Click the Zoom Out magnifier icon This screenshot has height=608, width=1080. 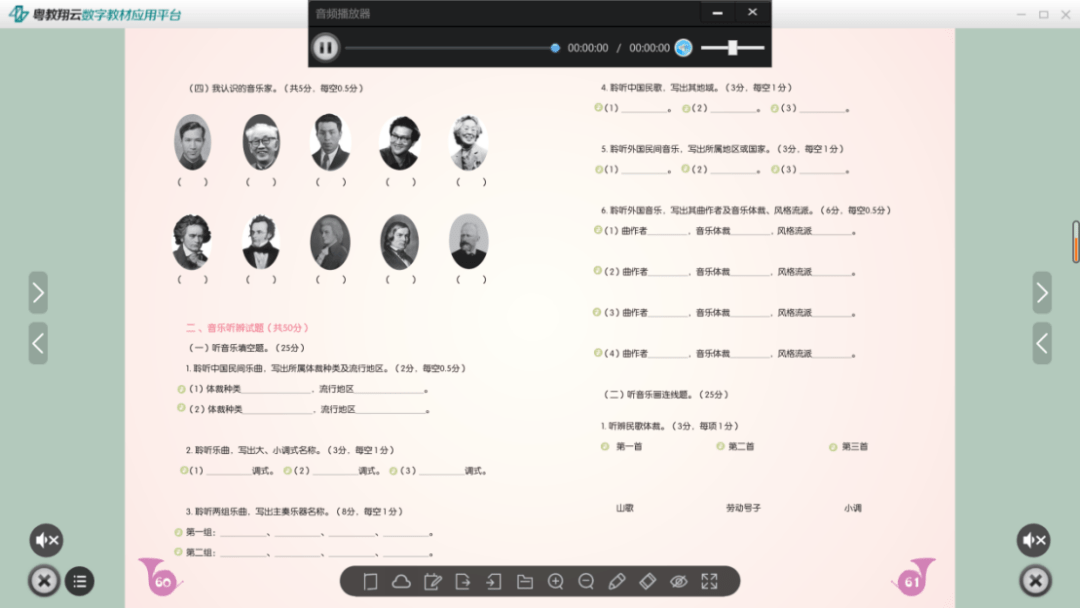tap(586, 581)
